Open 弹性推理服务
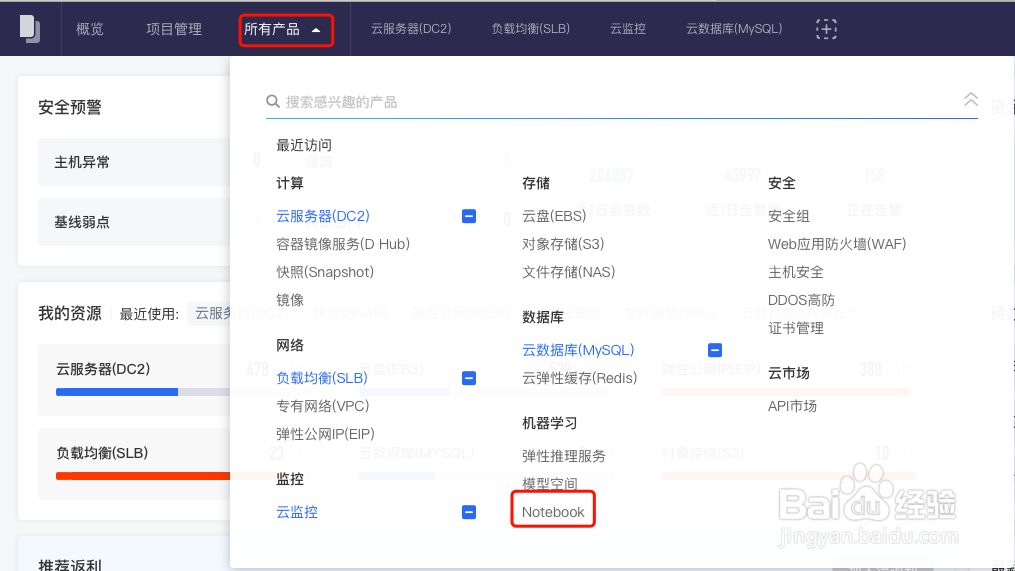Viewport: 1015px width, 571px height. point(563,456)
